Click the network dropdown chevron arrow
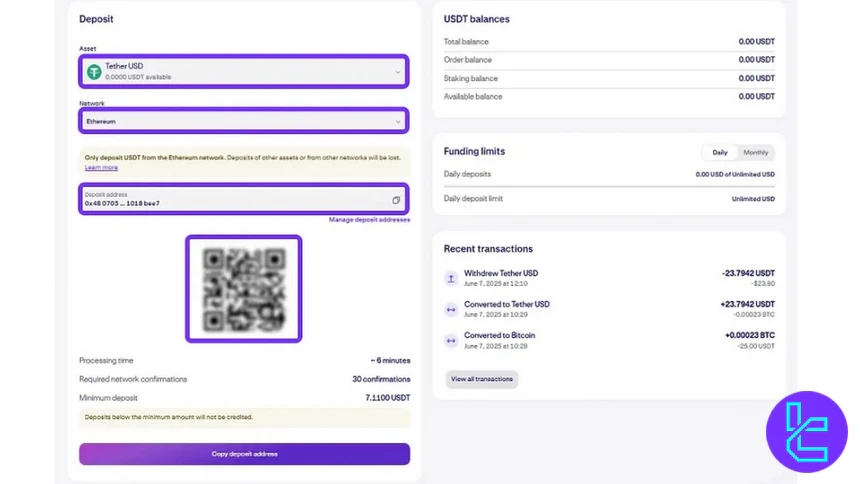 [x=398, y=121]
